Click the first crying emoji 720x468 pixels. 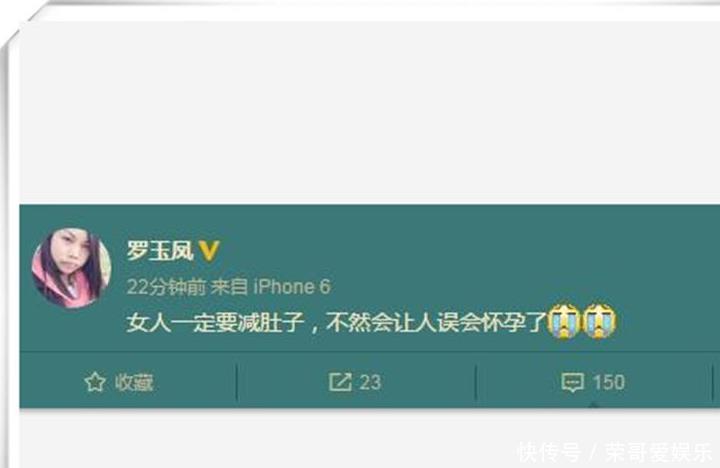point(565,321)
